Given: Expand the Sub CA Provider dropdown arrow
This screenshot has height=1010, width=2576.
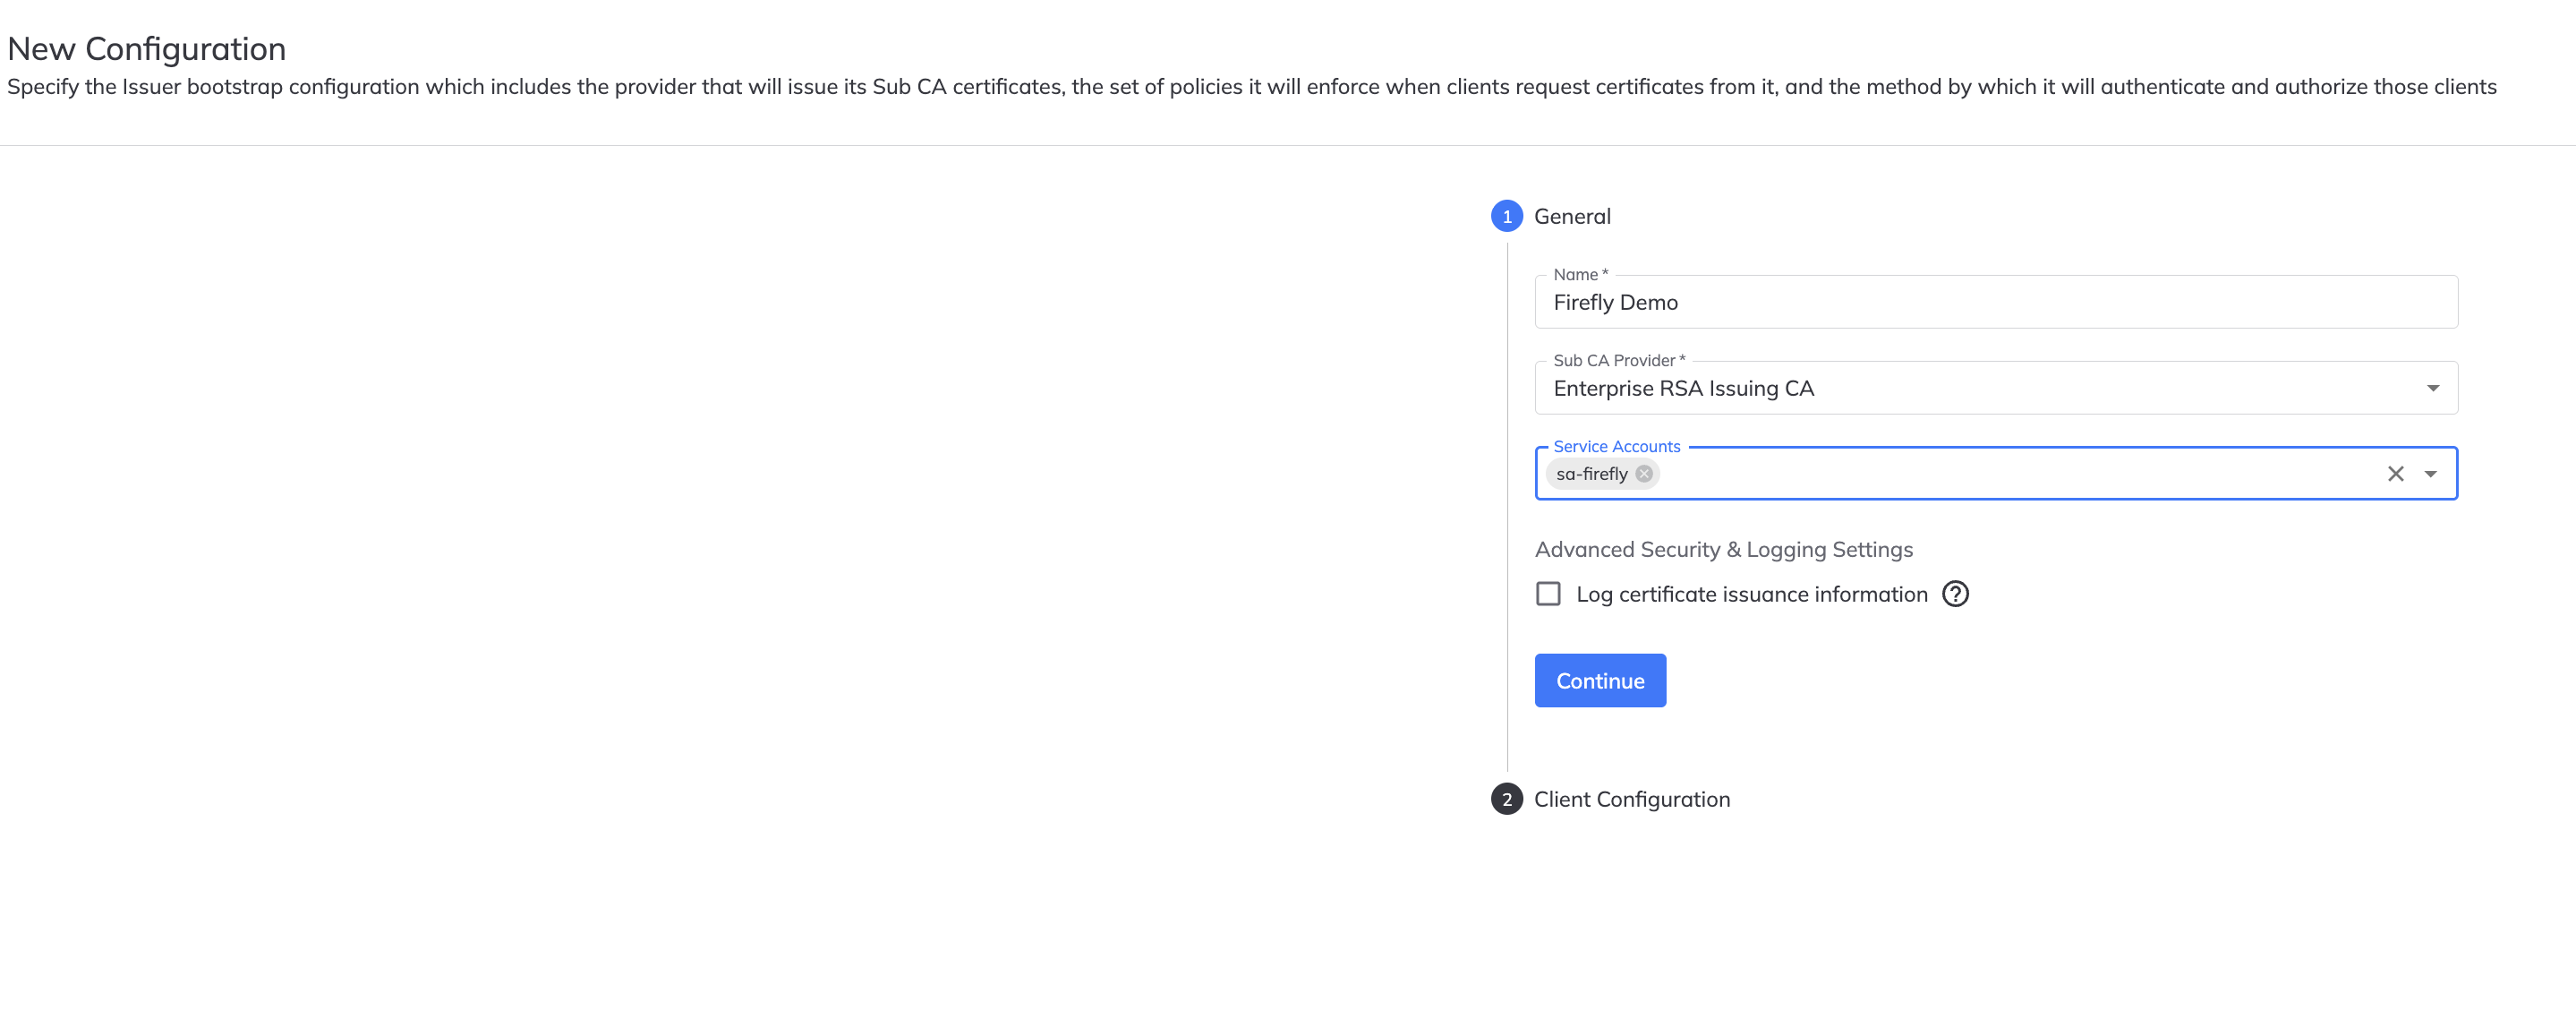Looking at the screenshot, I should pos(2432,388).
